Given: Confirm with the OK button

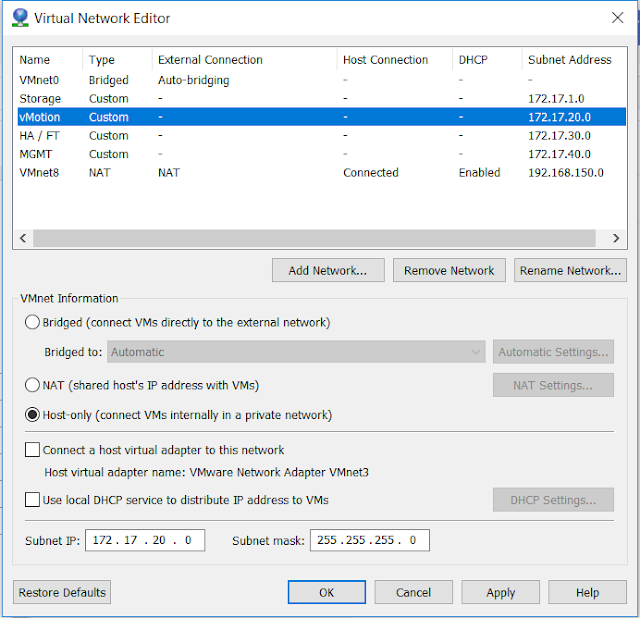Looking at the screenshot, I should (327, 592).
